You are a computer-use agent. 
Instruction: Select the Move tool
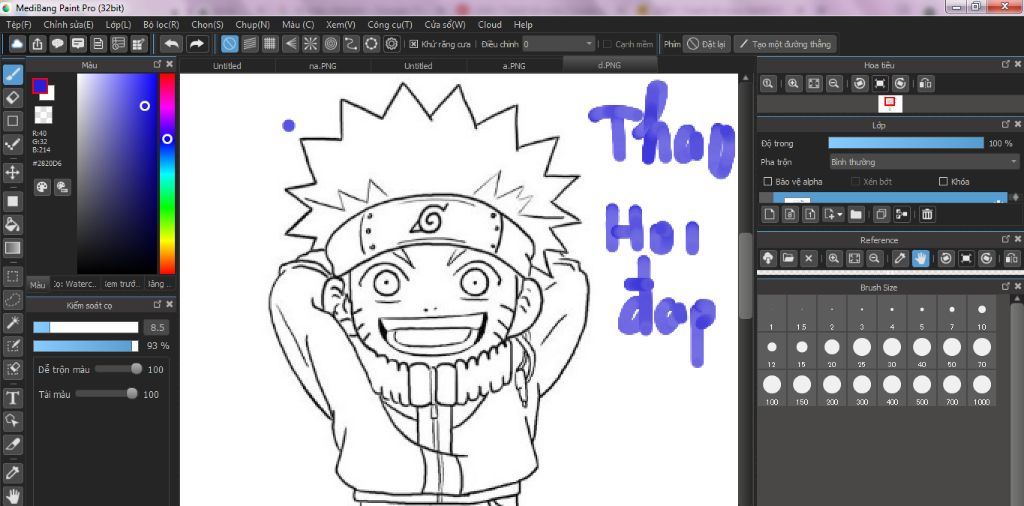point(12,173)
